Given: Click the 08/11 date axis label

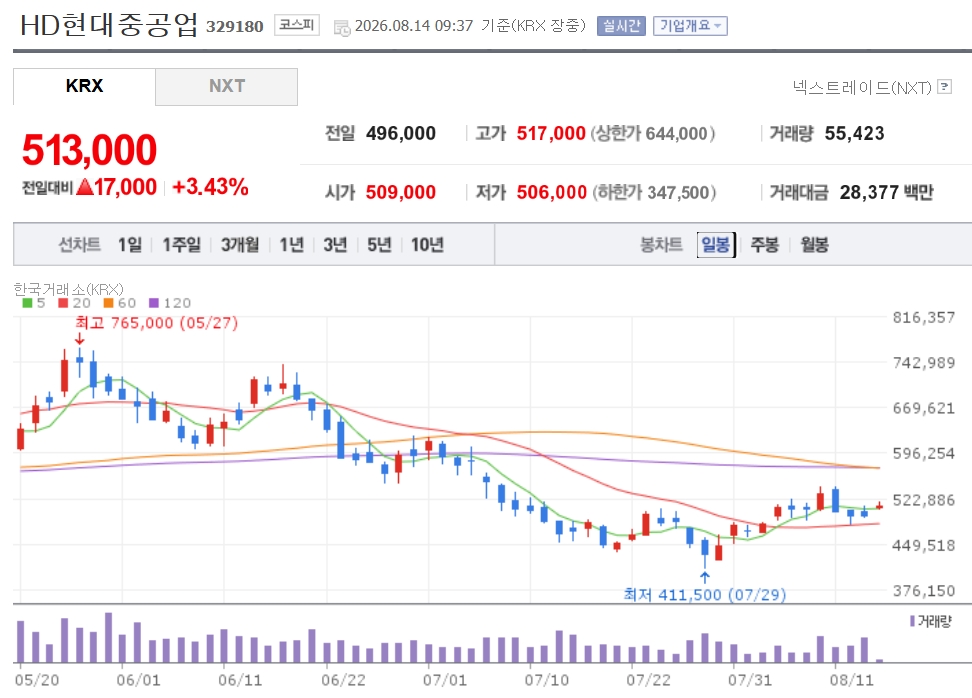Looking at the screenshot, I should (x=852, y=680).
